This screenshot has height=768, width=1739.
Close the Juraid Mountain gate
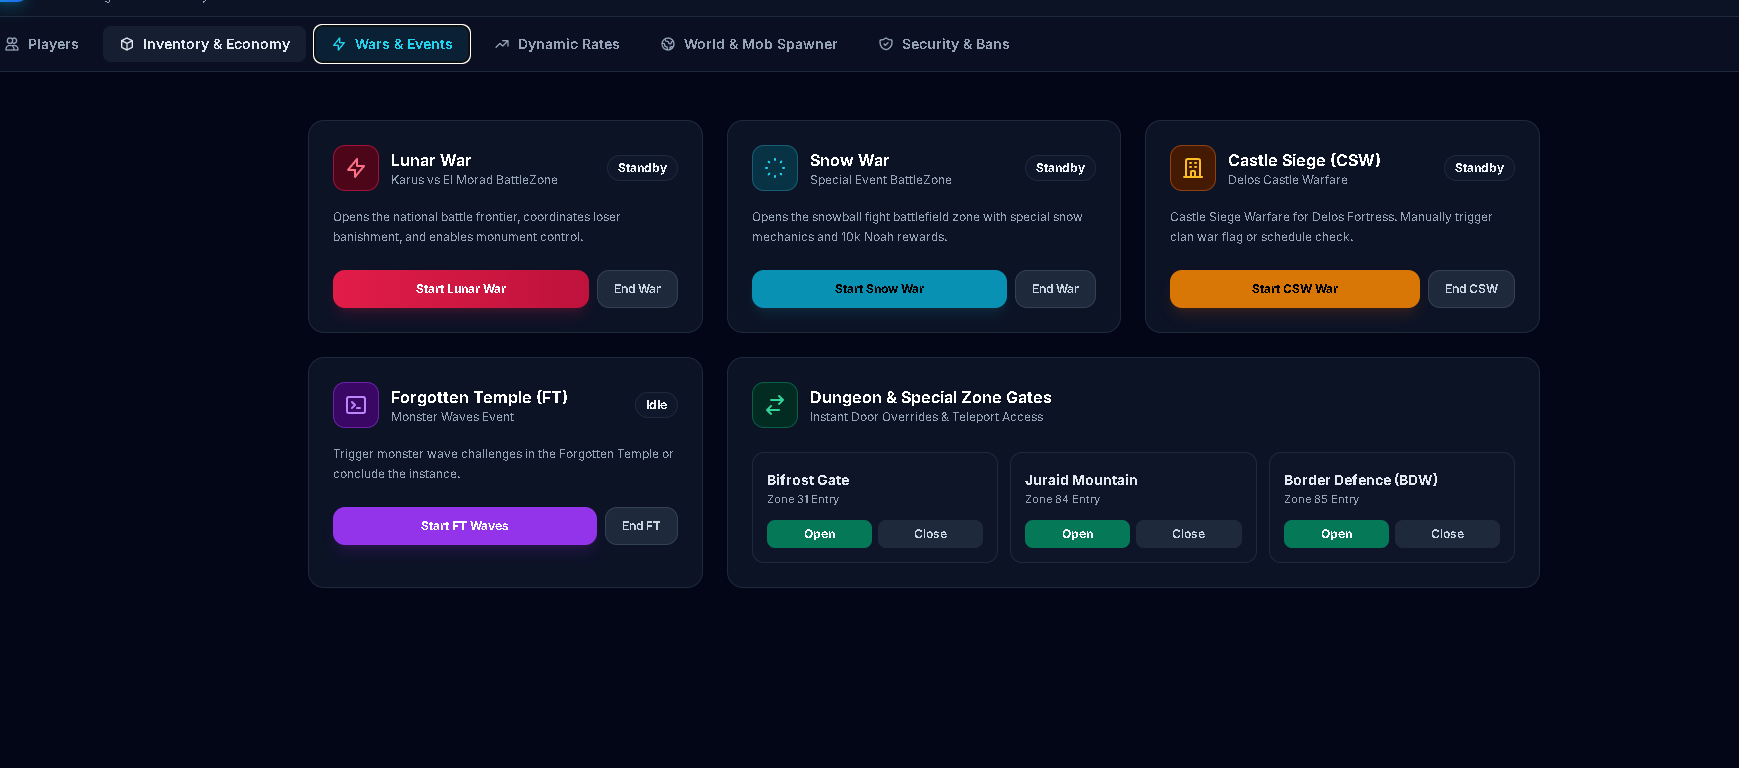1188,534
